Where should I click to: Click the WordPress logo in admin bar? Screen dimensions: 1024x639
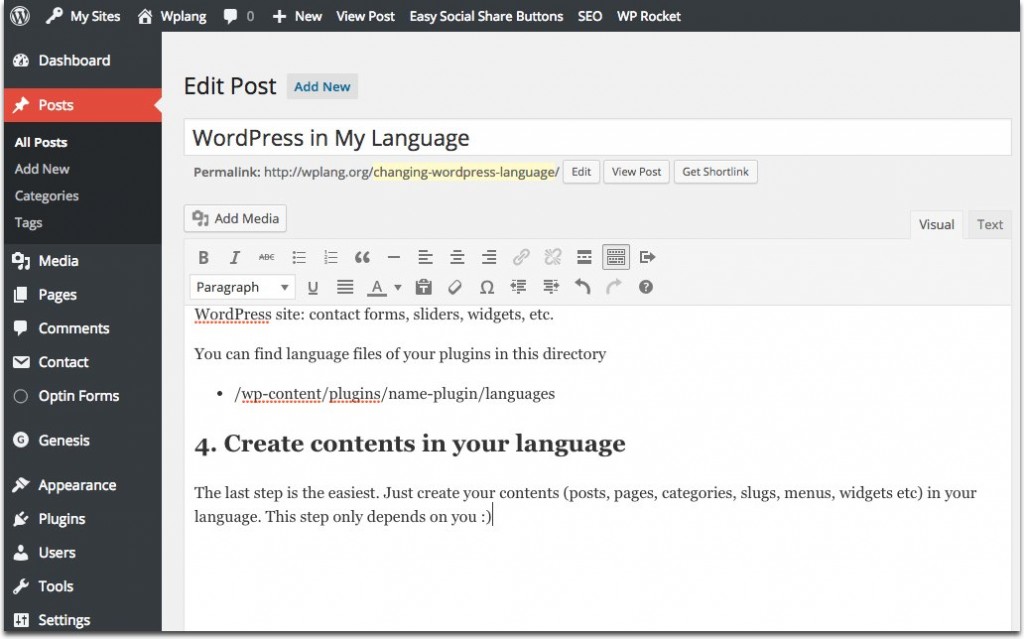[x=20, y=16]
